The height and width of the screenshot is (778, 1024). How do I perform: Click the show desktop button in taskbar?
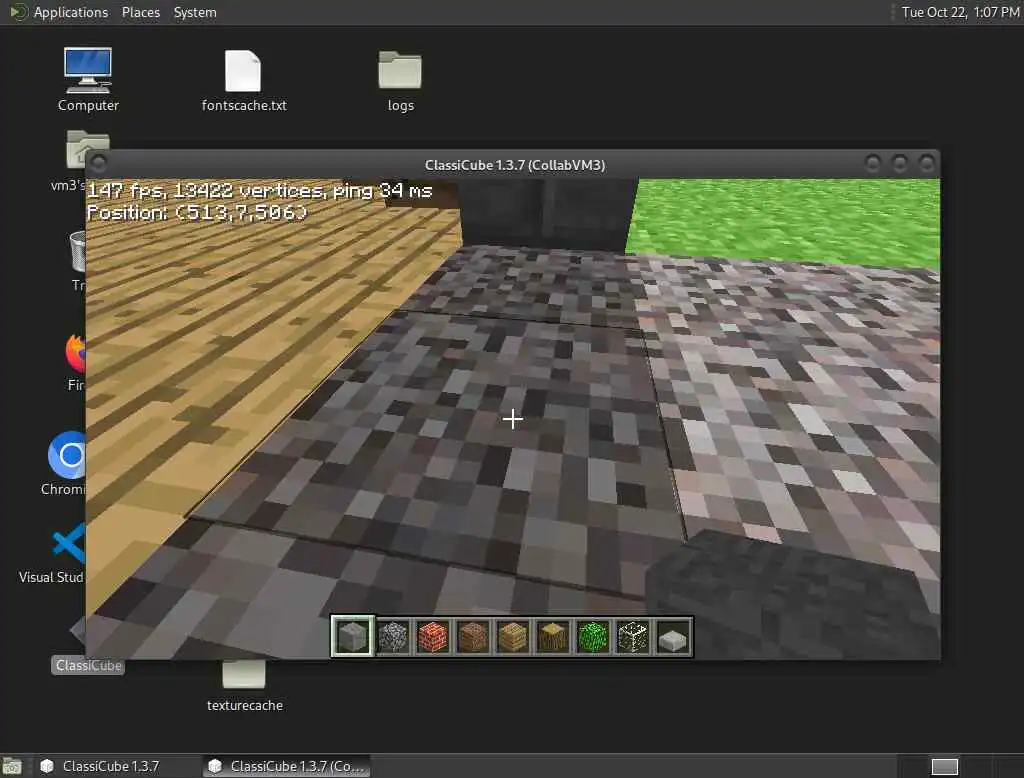pyautogui.click(x=12, y=766)
